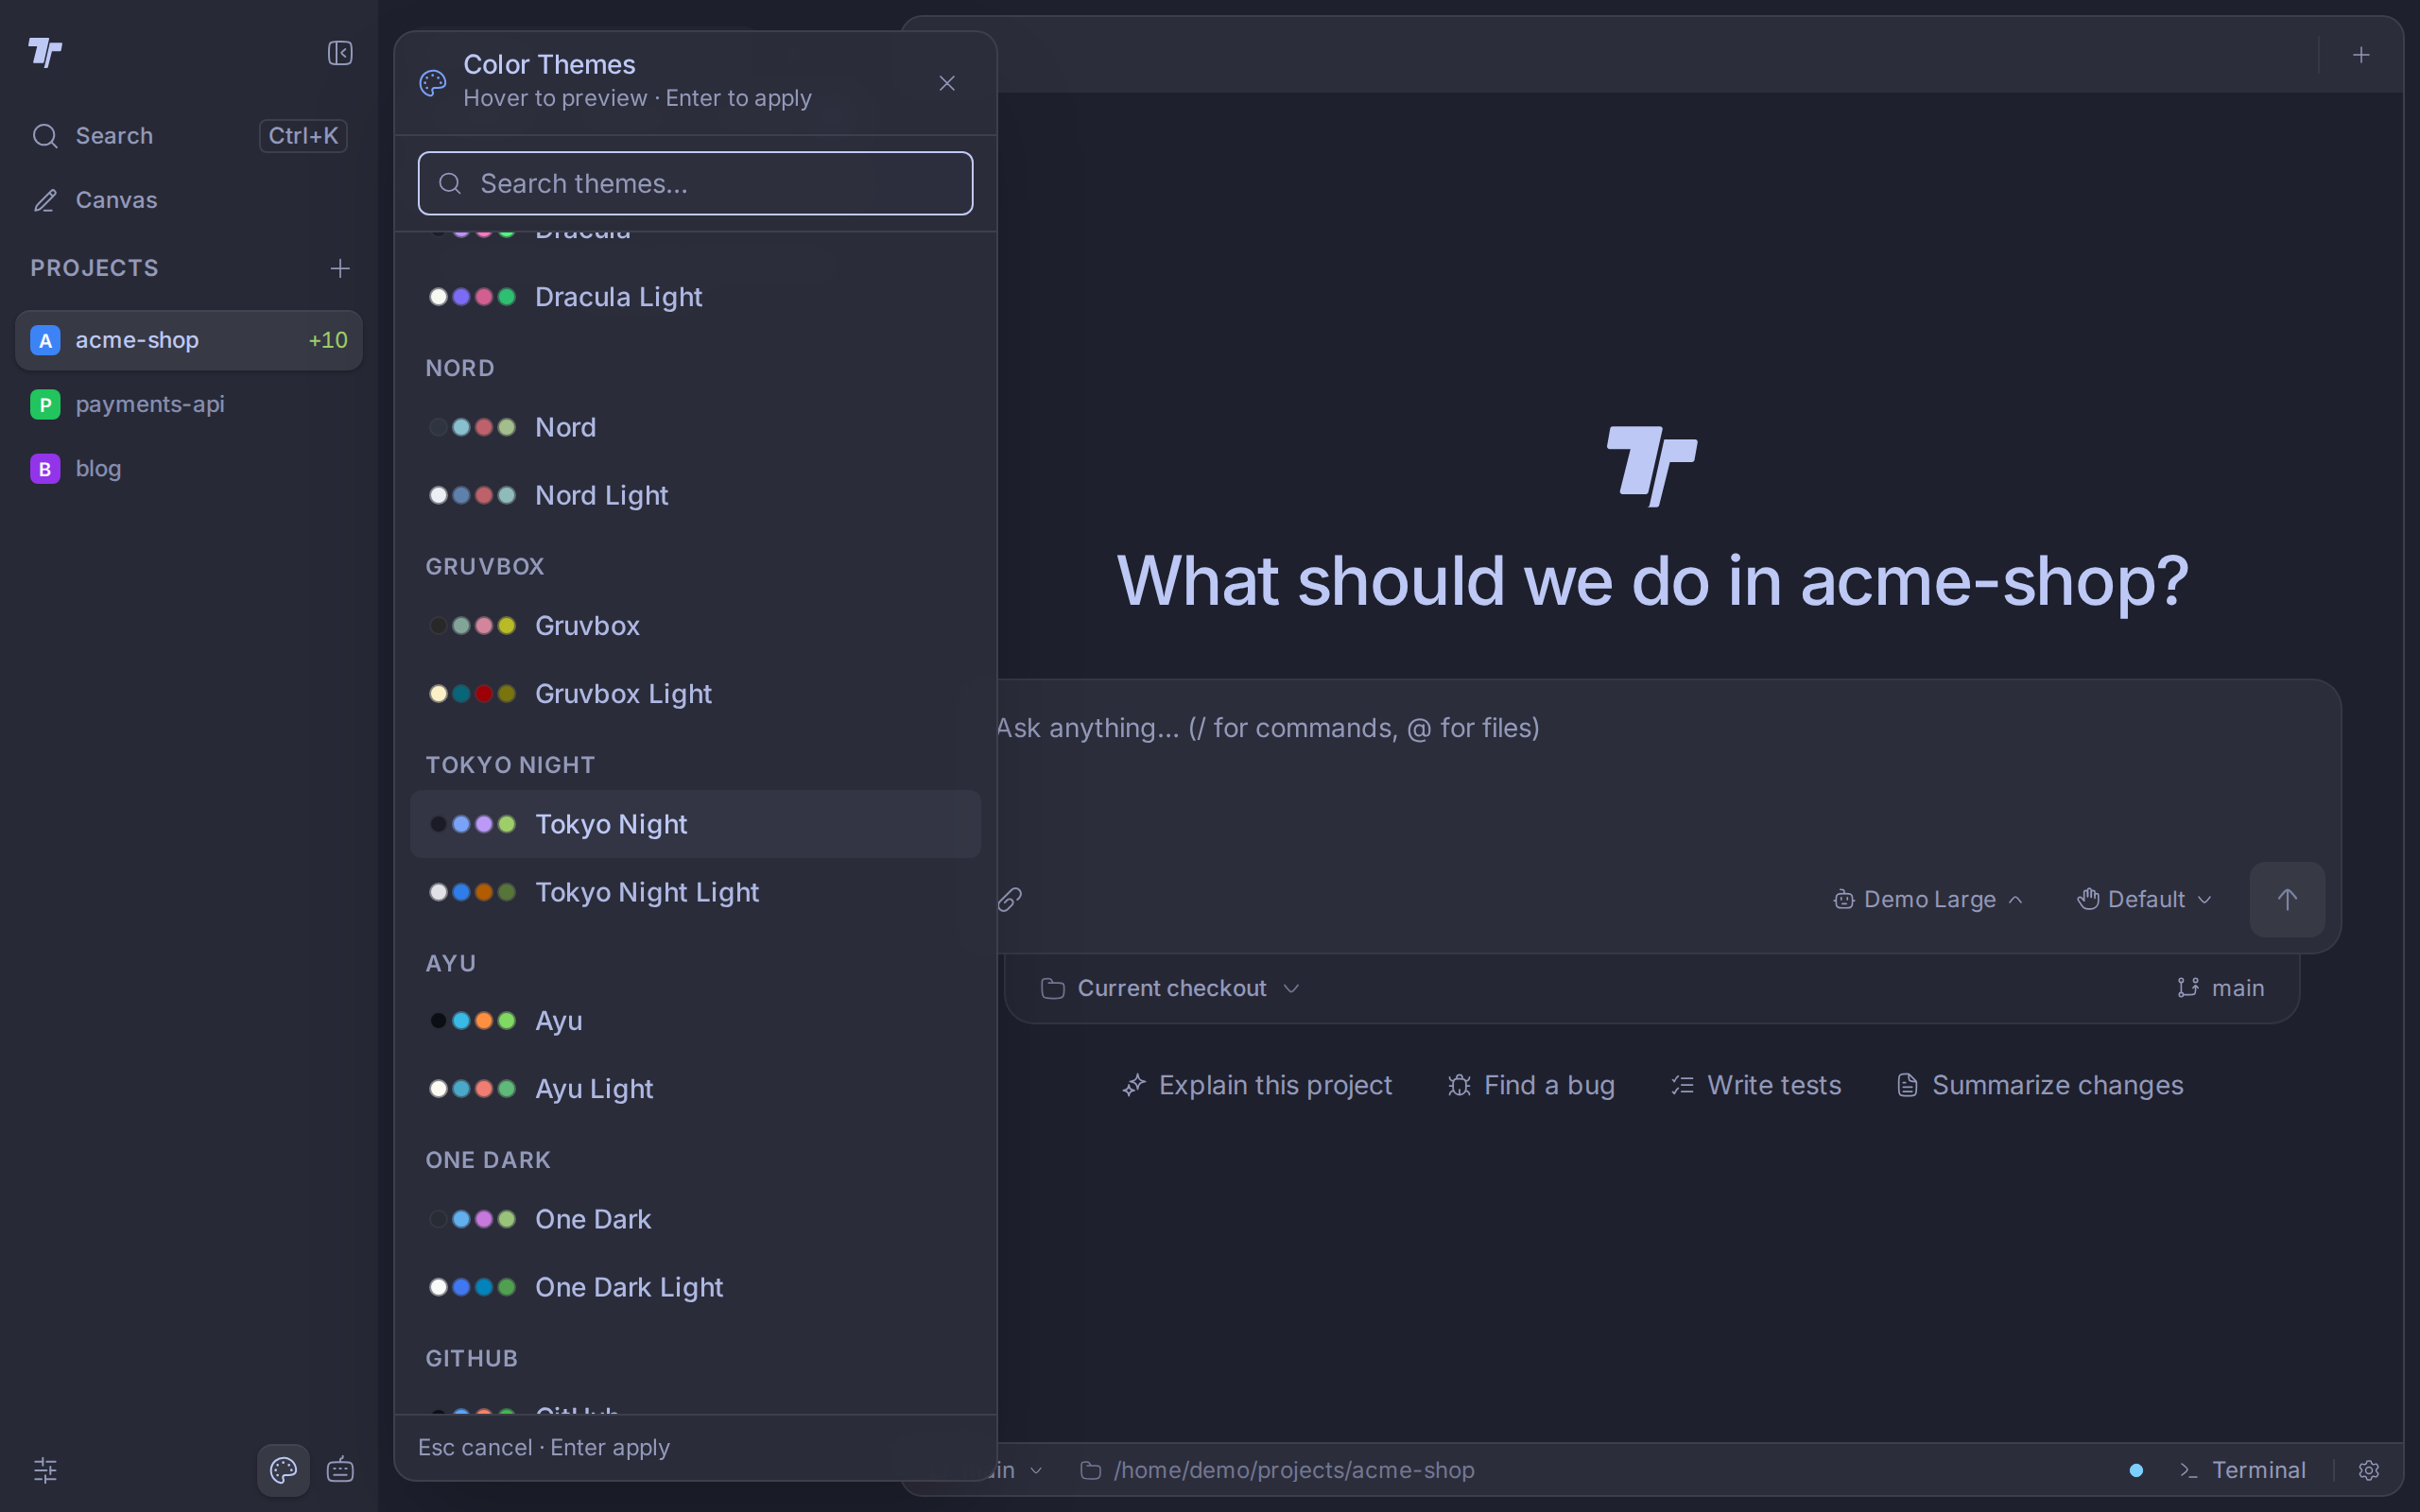
Task: Choose the Dracula Light theme
Action: pos(695,297)
